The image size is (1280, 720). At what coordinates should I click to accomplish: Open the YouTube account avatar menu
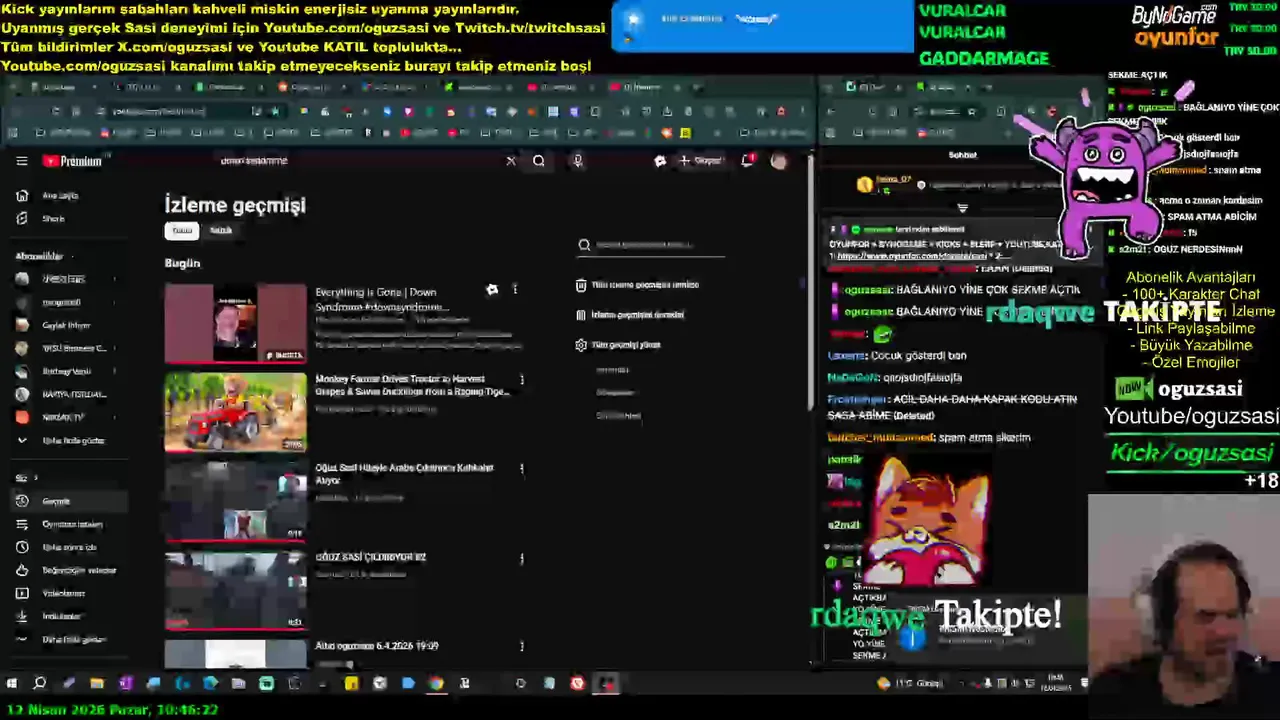tap(779, 161)
